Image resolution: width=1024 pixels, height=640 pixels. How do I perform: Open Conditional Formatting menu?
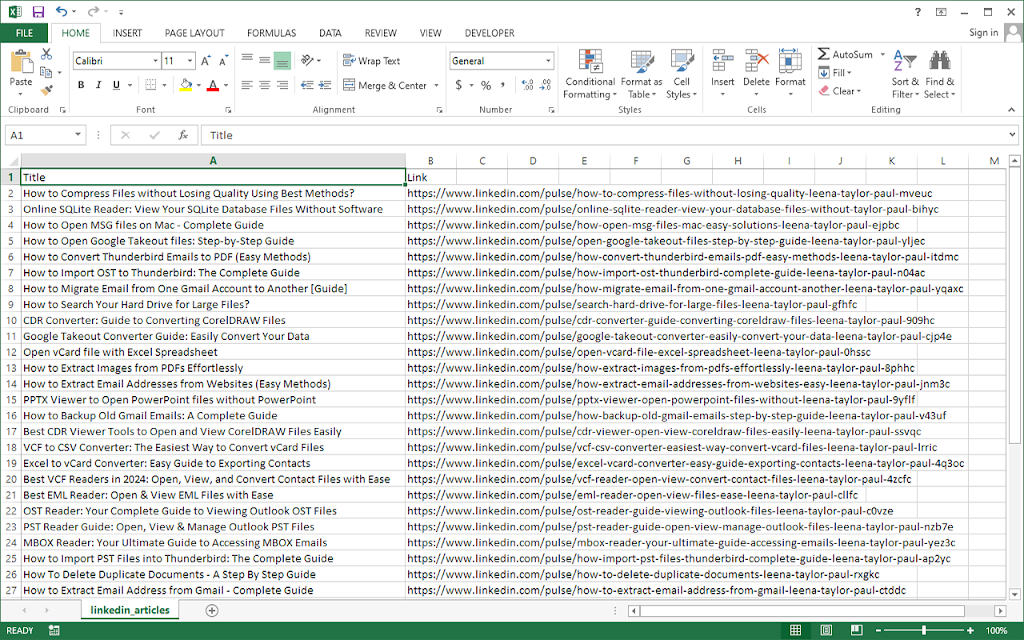tap(590, 74)
